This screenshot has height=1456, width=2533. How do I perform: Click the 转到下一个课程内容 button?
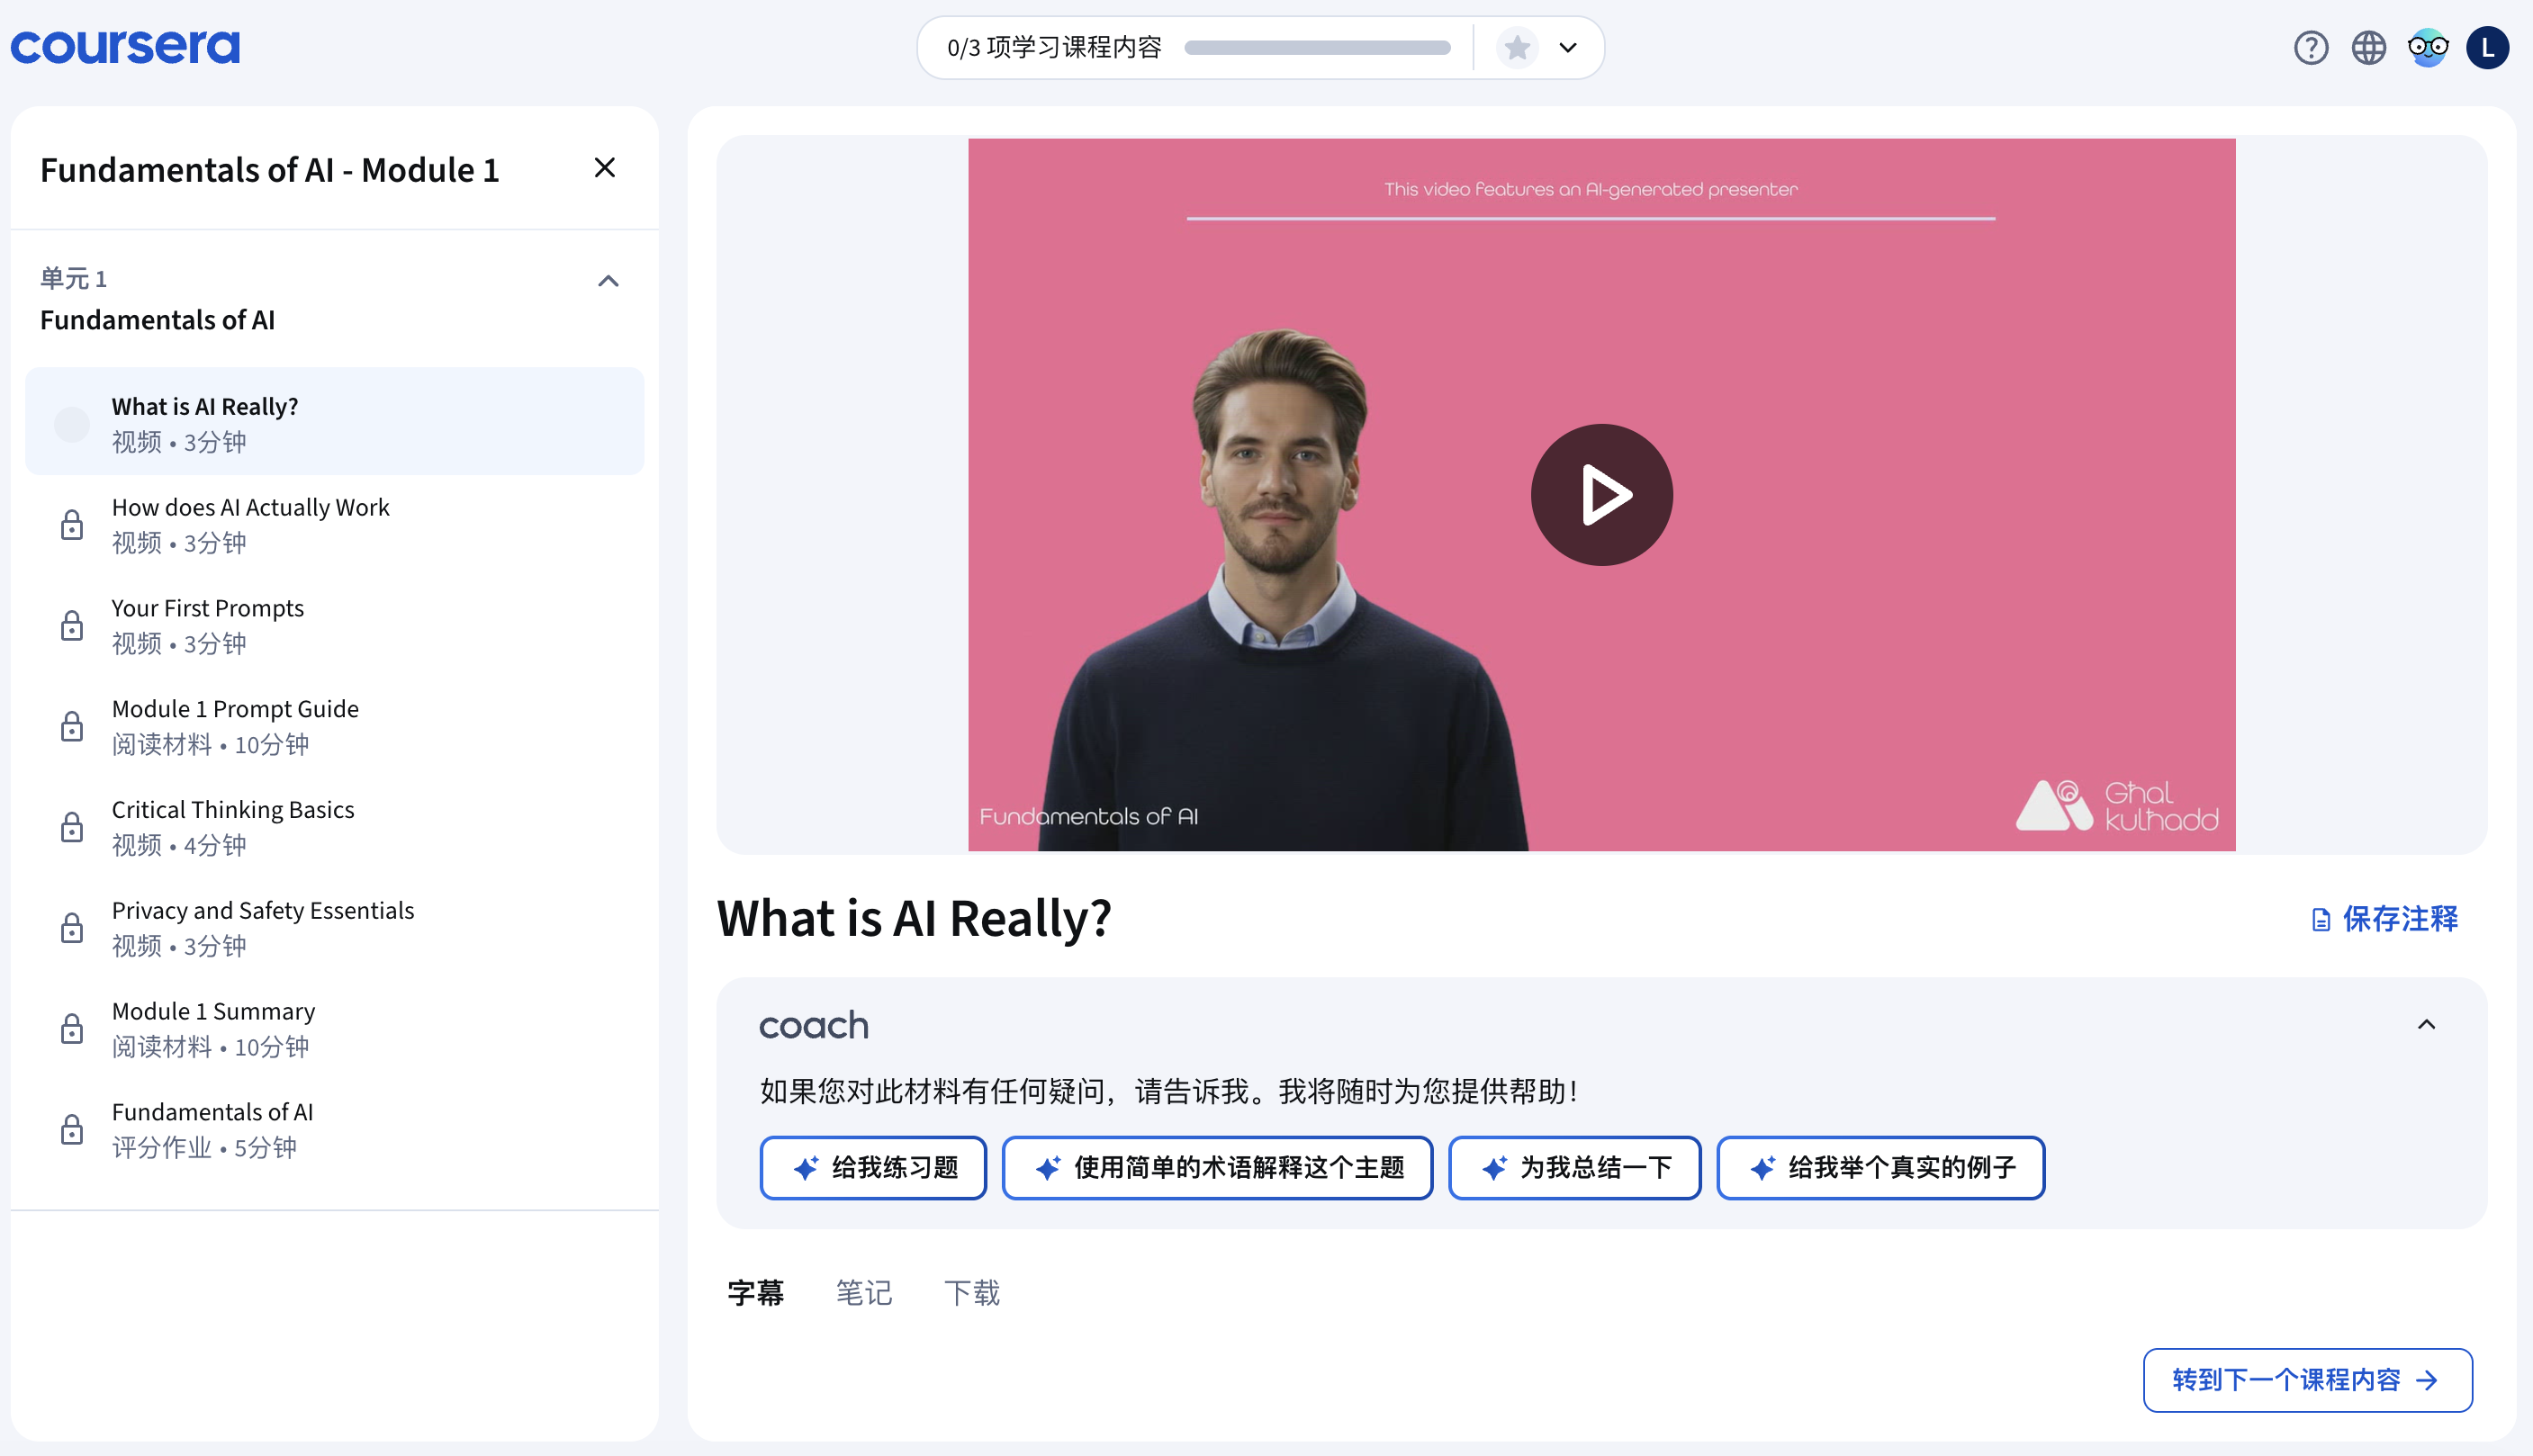[x=2307, y=1380]
